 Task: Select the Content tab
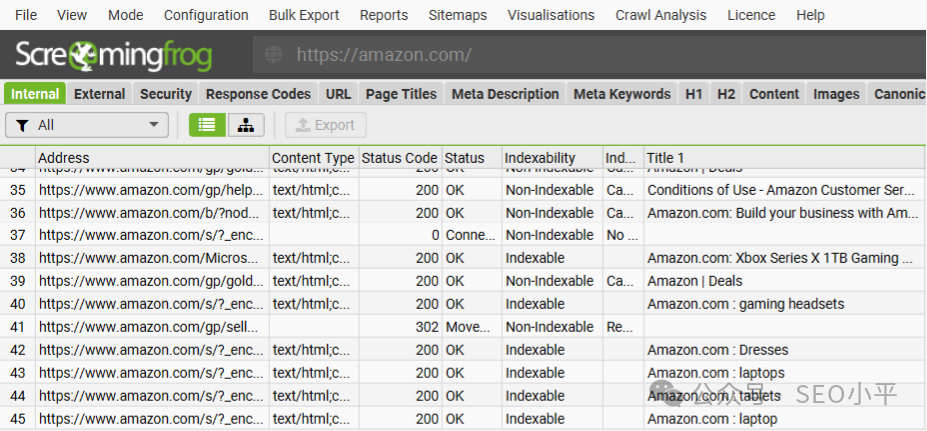coord(774,94)
